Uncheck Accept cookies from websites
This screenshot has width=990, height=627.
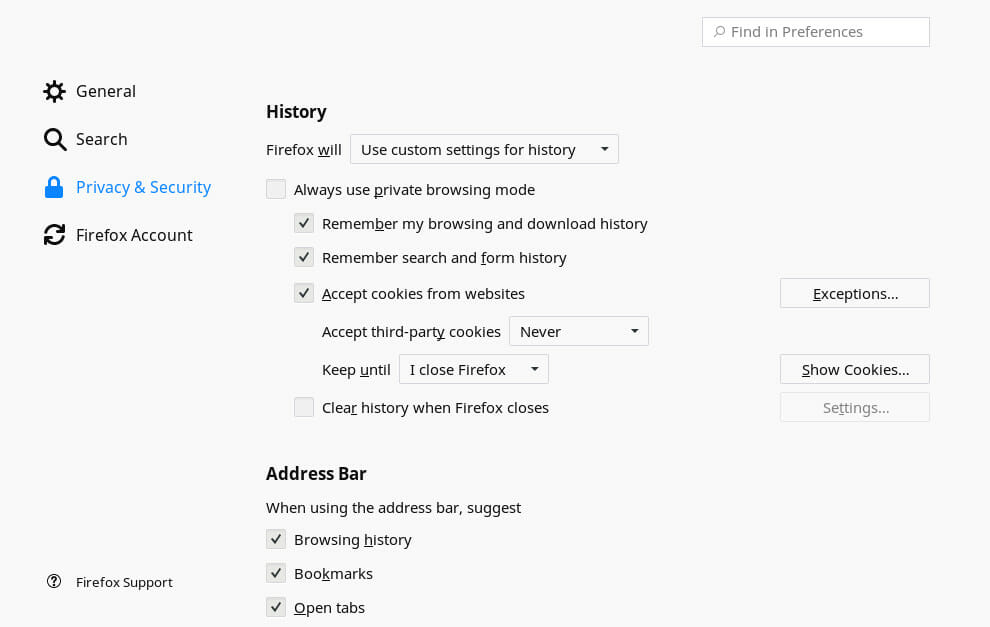(x=304, y=293)
